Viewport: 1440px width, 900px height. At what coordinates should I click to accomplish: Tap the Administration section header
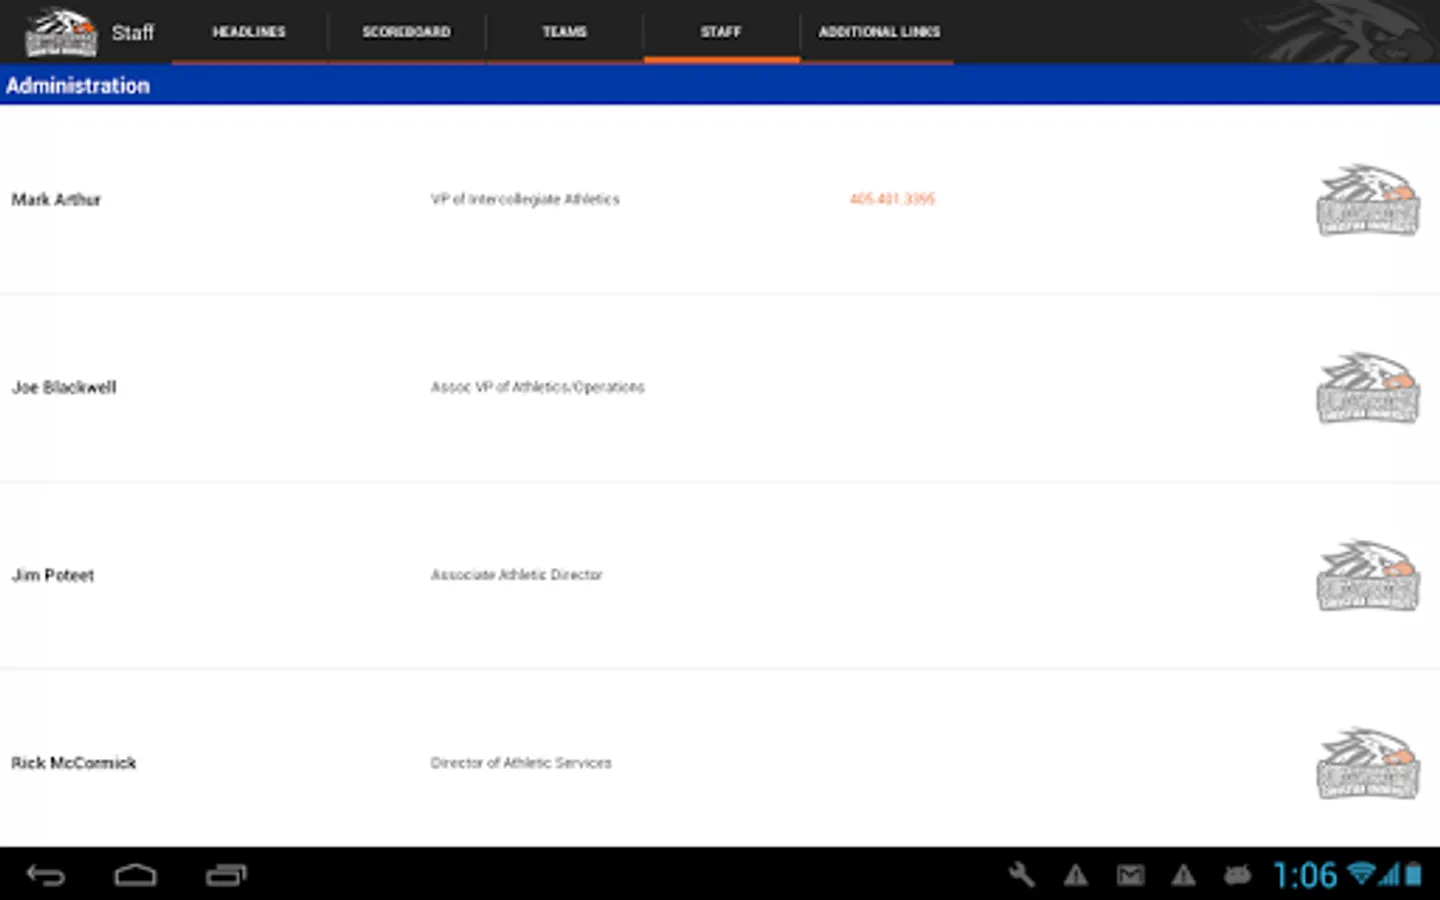[x=720, y=85]
